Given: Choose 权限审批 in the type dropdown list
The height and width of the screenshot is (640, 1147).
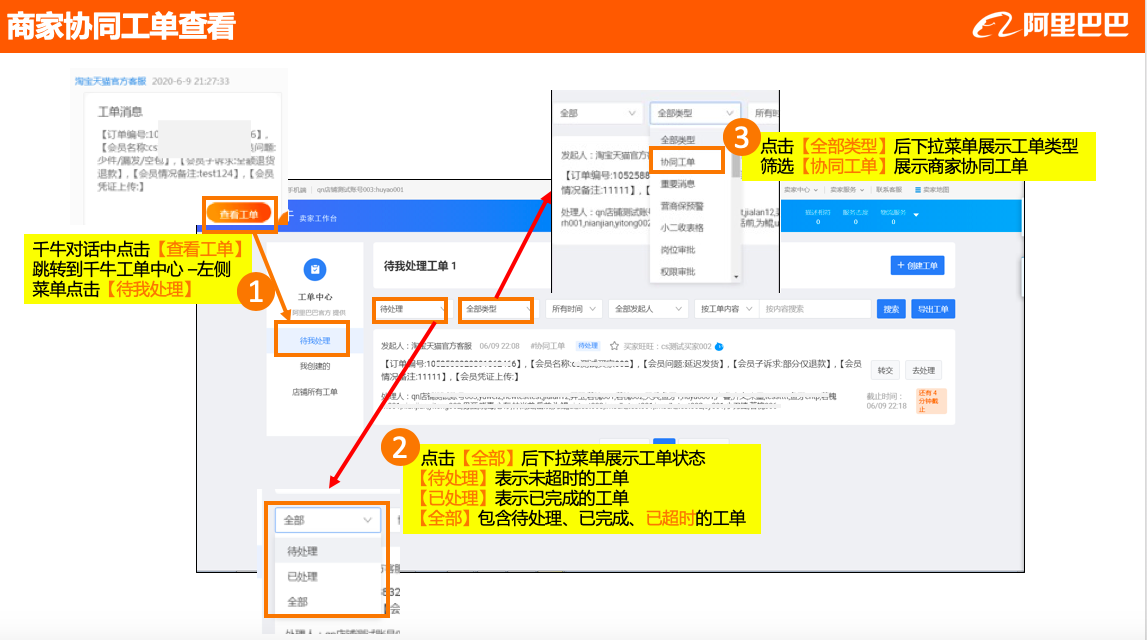Looking at the screenshot, I should 677,272.
